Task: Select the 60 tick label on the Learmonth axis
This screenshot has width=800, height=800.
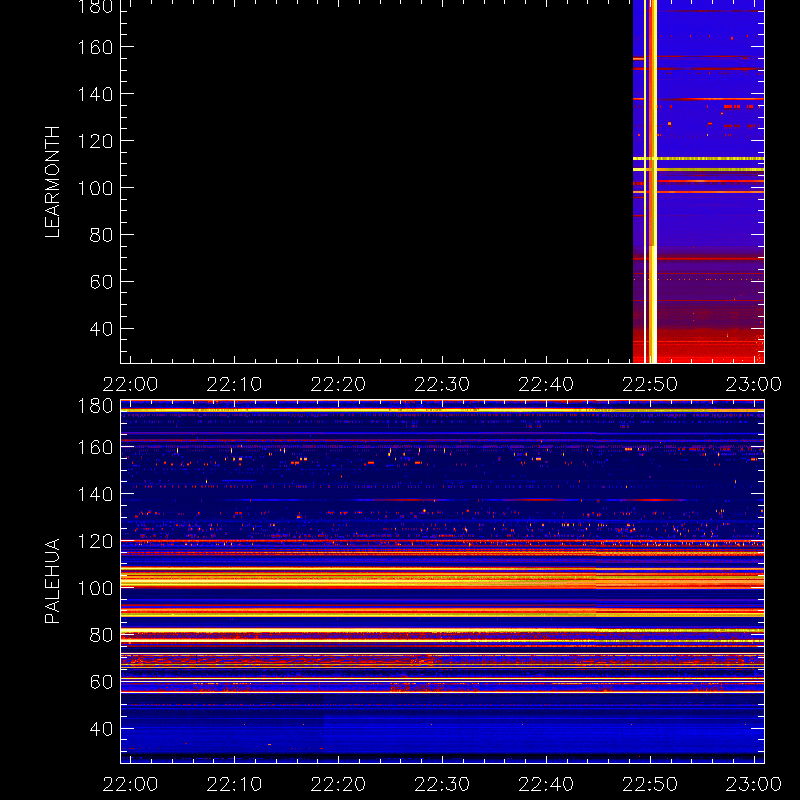Action: click(101, 282)
